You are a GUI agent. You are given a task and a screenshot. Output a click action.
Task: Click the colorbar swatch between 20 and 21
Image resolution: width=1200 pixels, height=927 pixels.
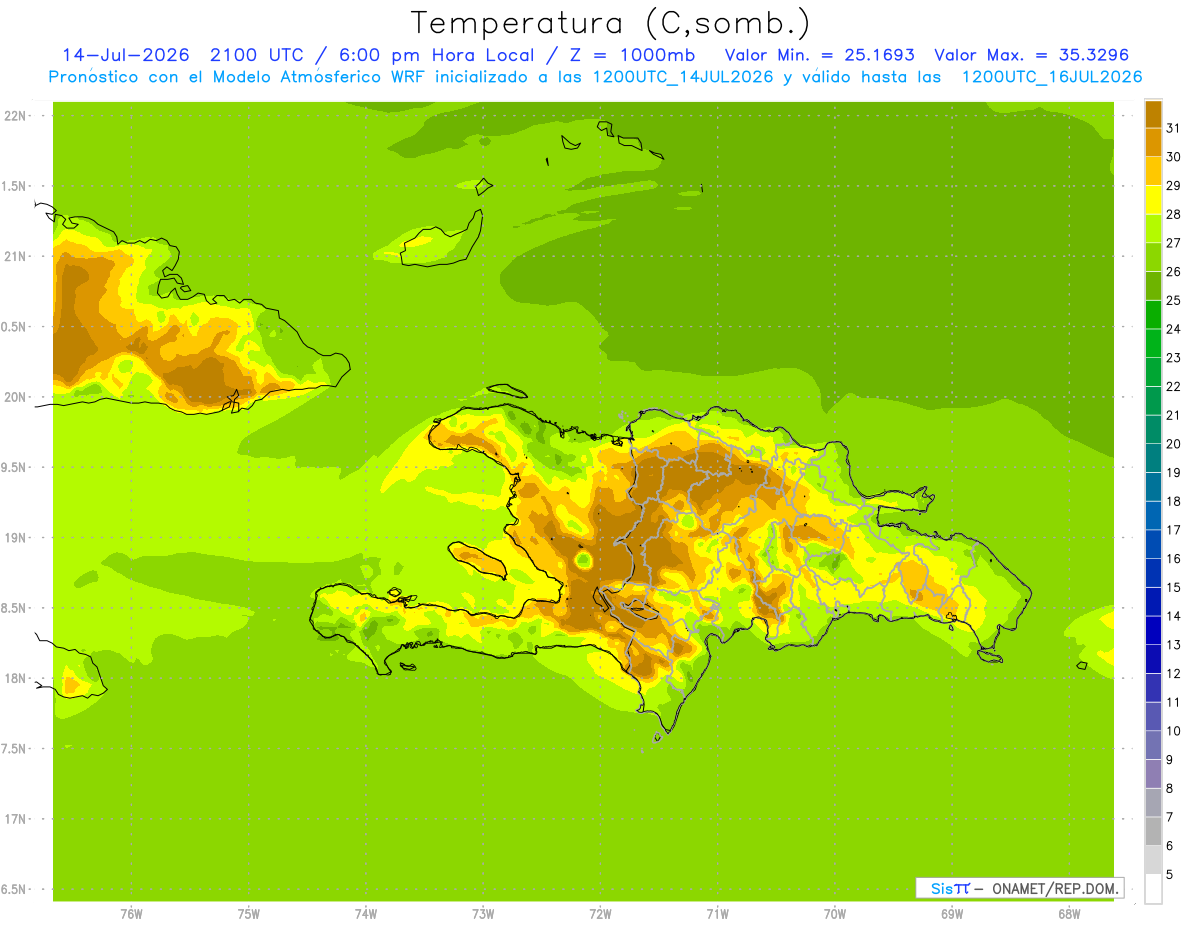(1153, 429)
